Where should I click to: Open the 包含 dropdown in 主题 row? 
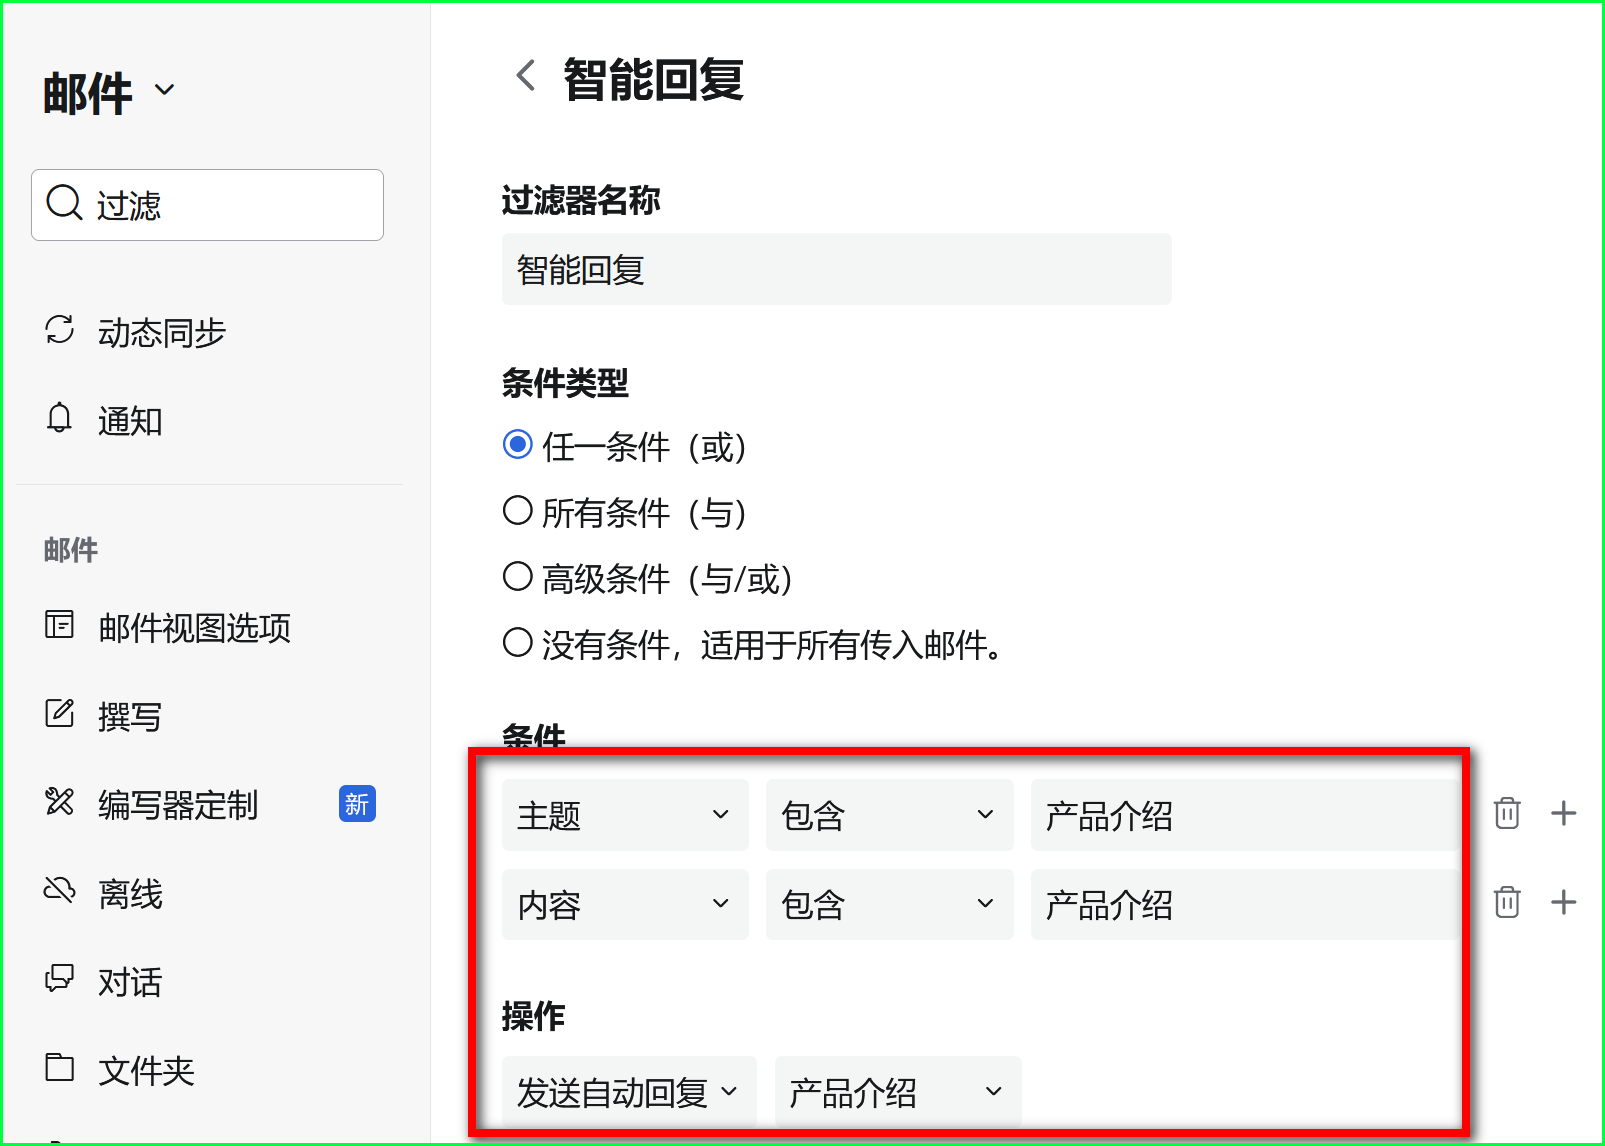click(x=889, y=815)
